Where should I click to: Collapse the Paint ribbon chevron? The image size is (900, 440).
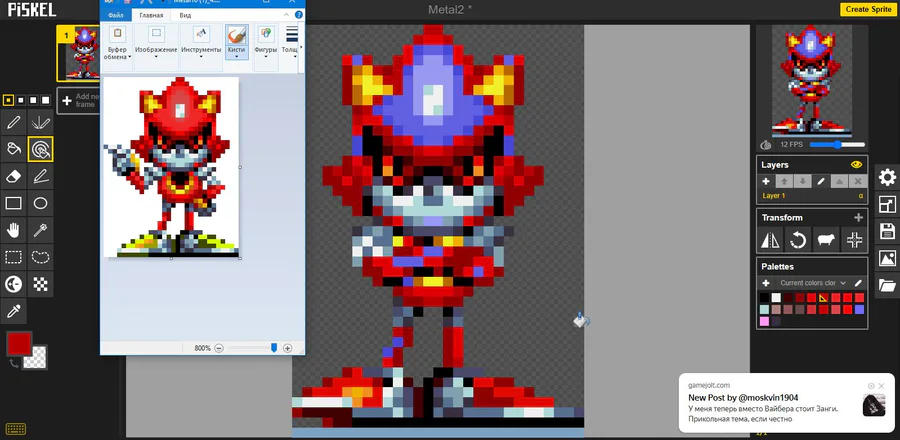pos(286,15)
